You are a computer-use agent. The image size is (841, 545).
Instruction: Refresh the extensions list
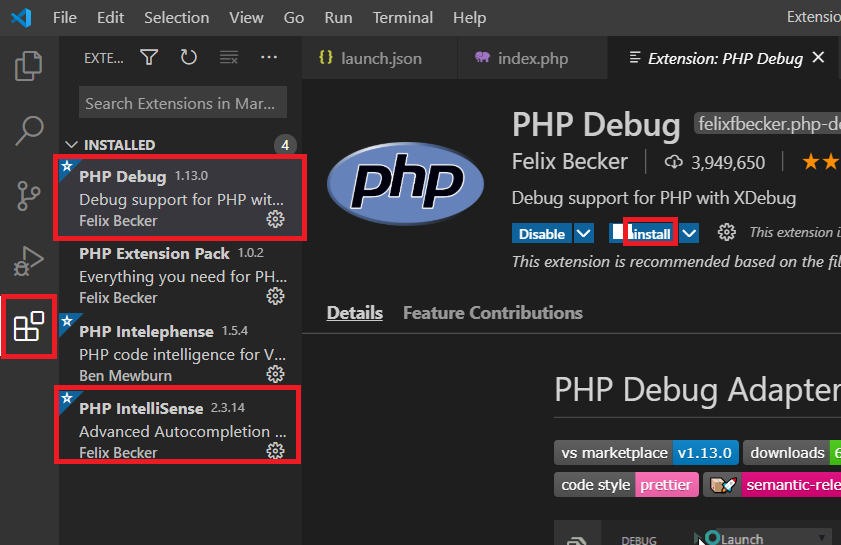coord(188,57)
